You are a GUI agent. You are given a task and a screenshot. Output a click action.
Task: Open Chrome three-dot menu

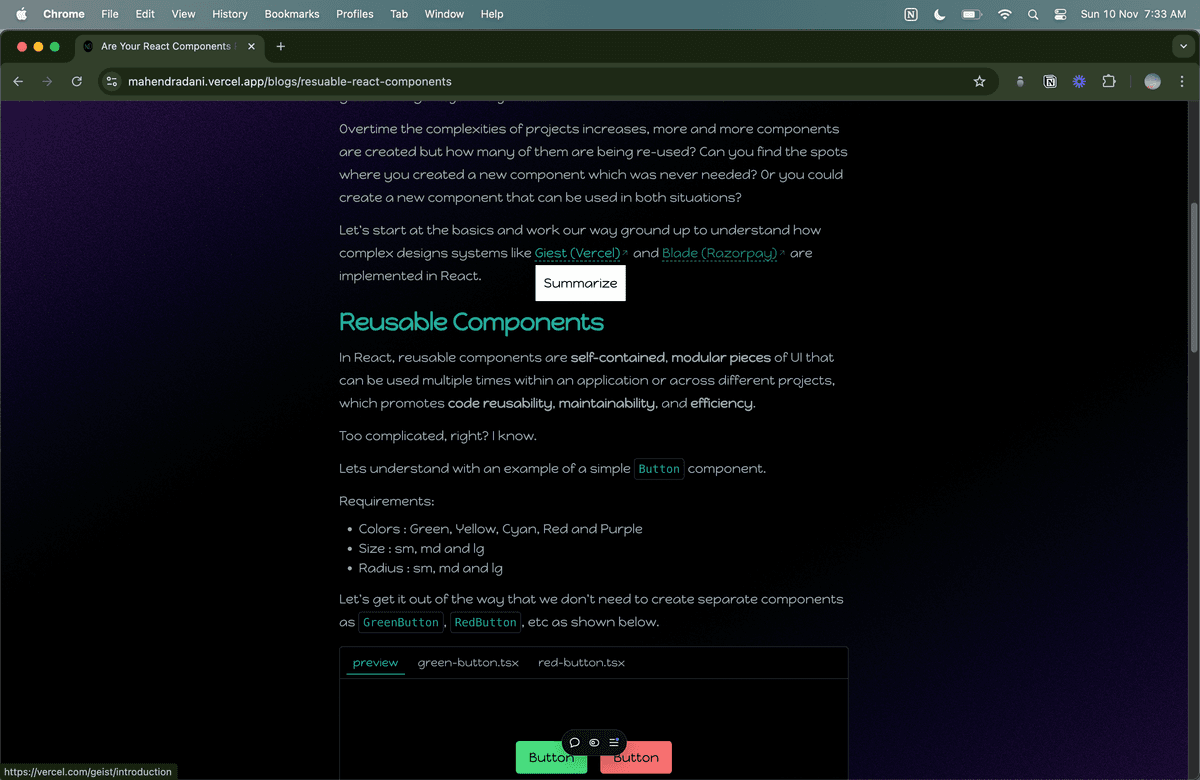[1182, 82]
